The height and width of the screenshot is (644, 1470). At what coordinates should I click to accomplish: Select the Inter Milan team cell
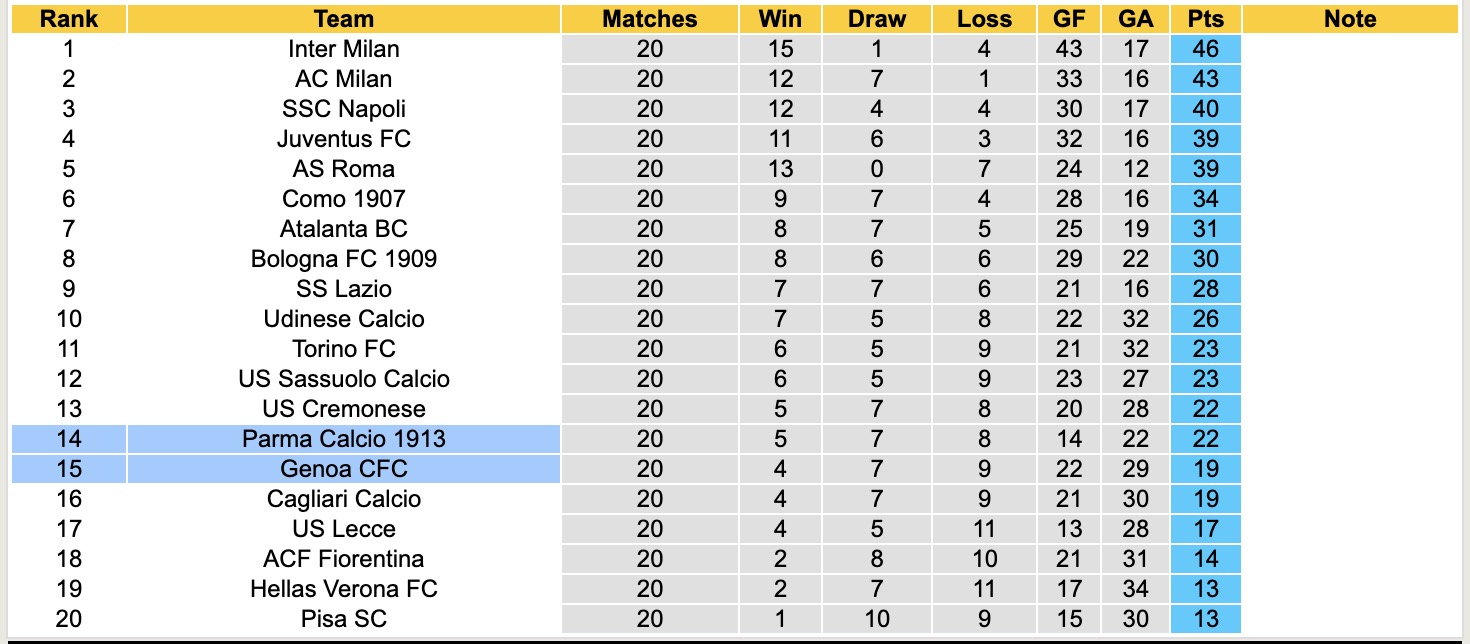343,49
